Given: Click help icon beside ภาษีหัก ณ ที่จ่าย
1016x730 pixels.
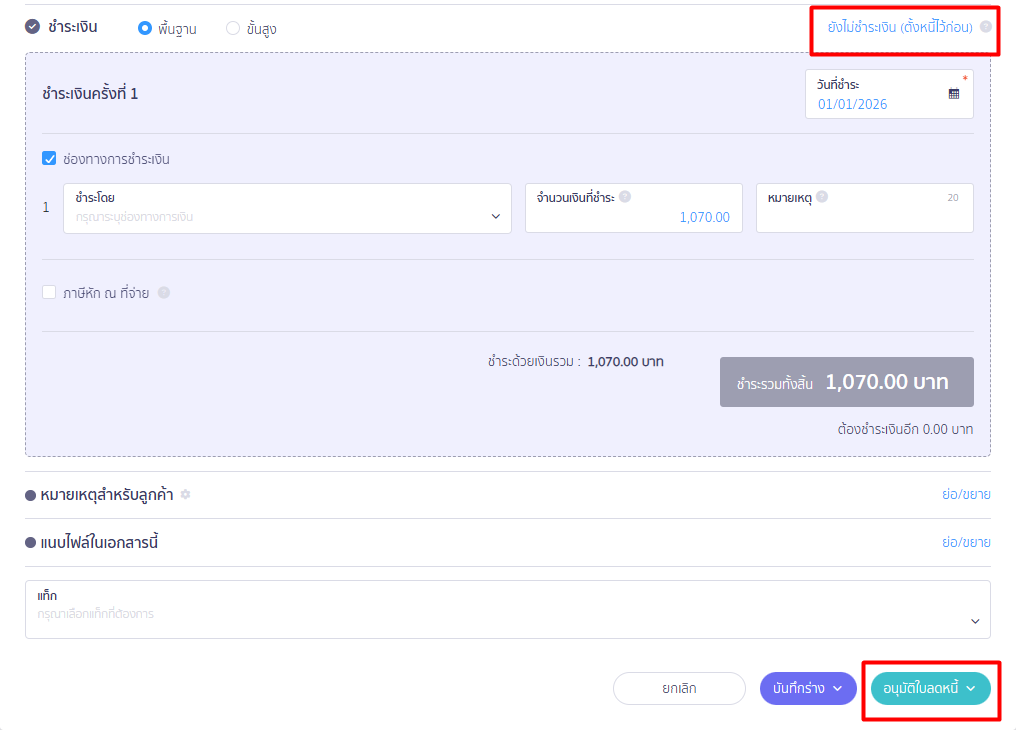Looking at the screenshot, I should 164,293.
